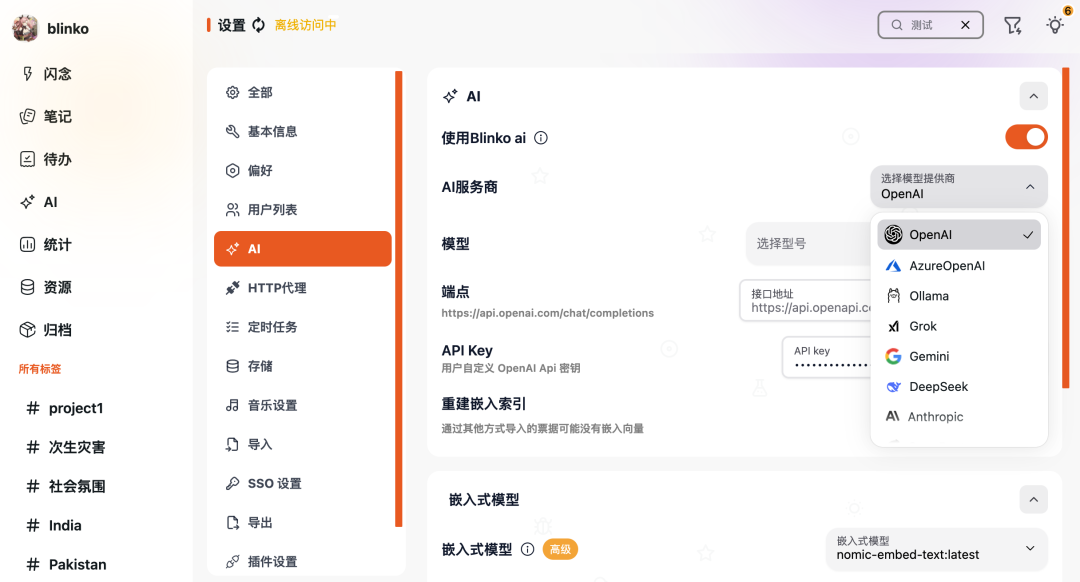Open the #project1 tag
This screenshot has width=1080, height=582.
[x=64, y=408]
